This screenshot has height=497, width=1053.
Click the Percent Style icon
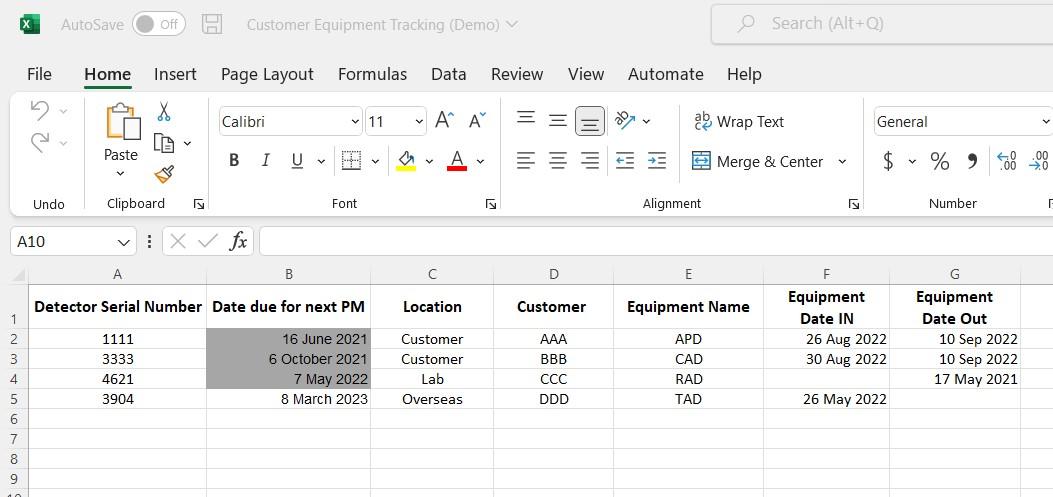pos(939,161)
